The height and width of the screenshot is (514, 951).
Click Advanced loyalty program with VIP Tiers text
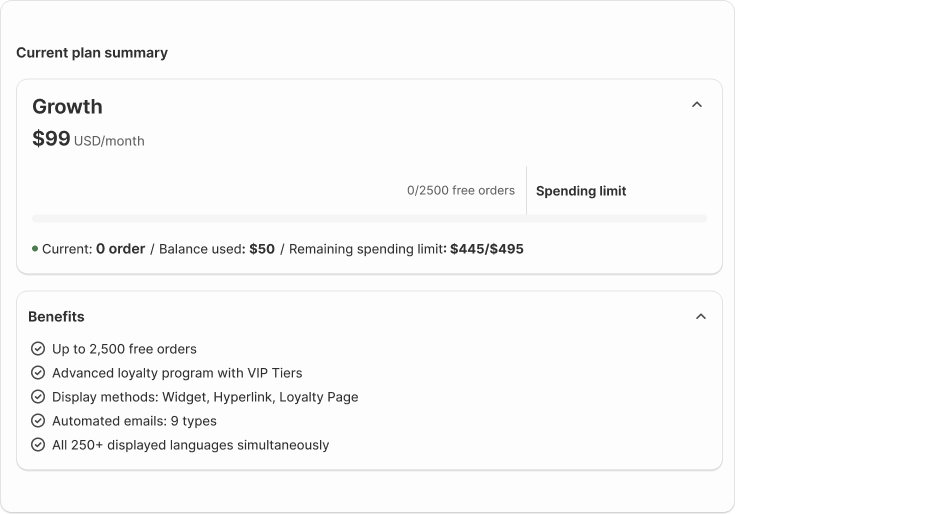177,373
